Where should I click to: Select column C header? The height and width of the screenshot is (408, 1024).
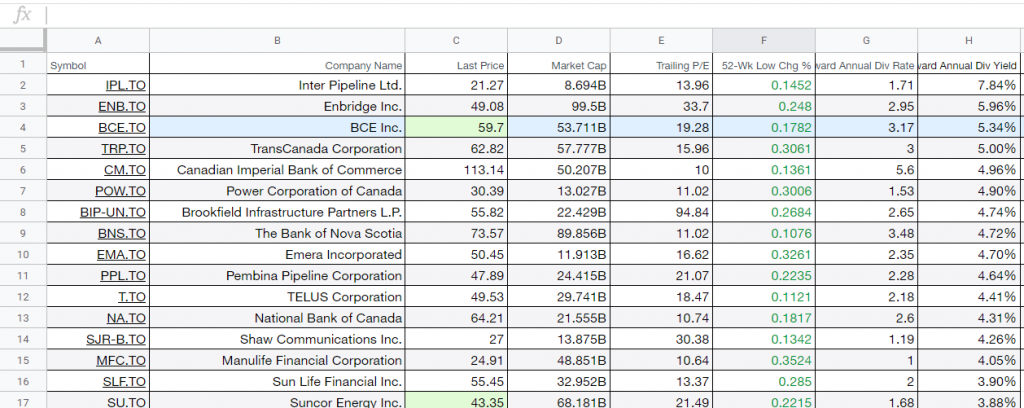tap(456, 40)
